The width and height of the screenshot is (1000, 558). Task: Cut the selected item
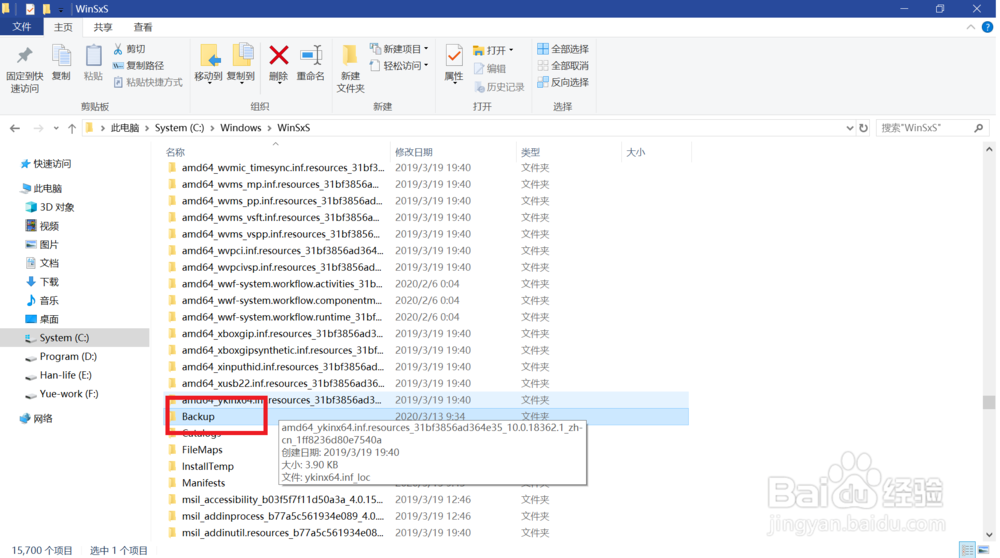pos(129,49)
